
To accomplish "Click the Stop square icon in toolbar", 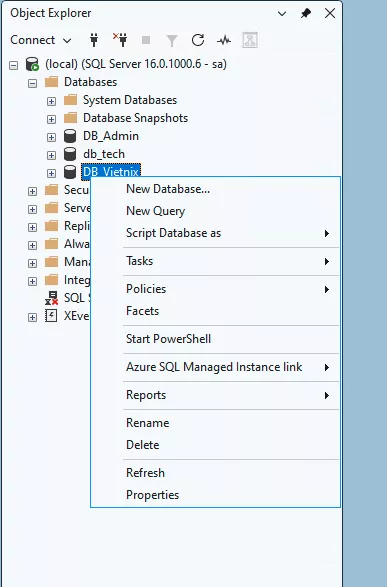I will (x=146, y=40).
